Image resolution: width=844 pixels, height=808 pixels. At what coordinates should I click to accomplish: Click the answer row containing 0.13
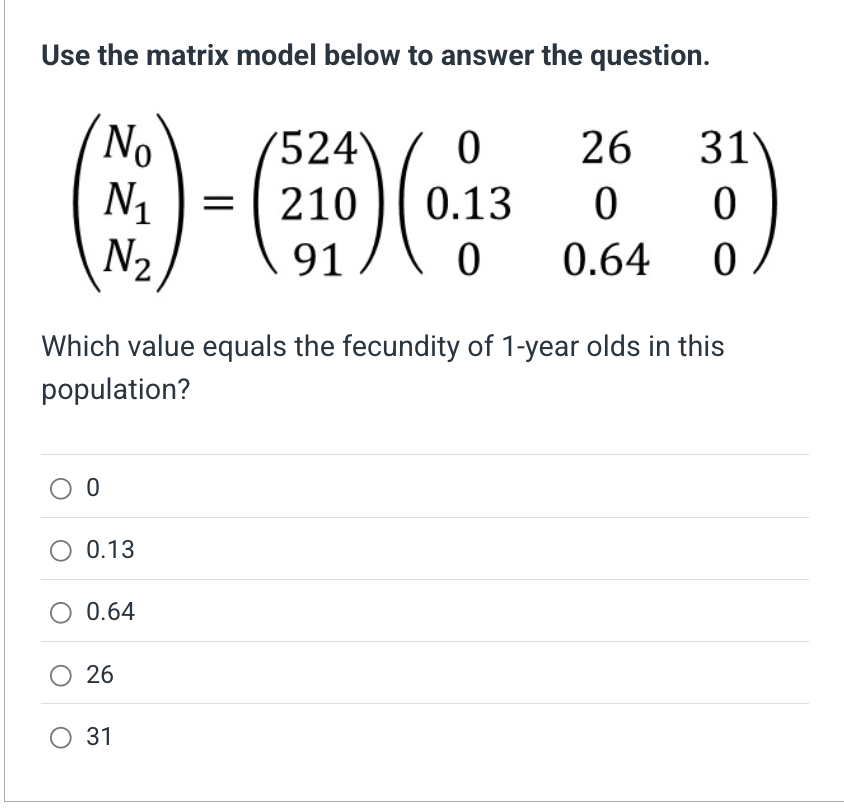(x=300, y=550)
